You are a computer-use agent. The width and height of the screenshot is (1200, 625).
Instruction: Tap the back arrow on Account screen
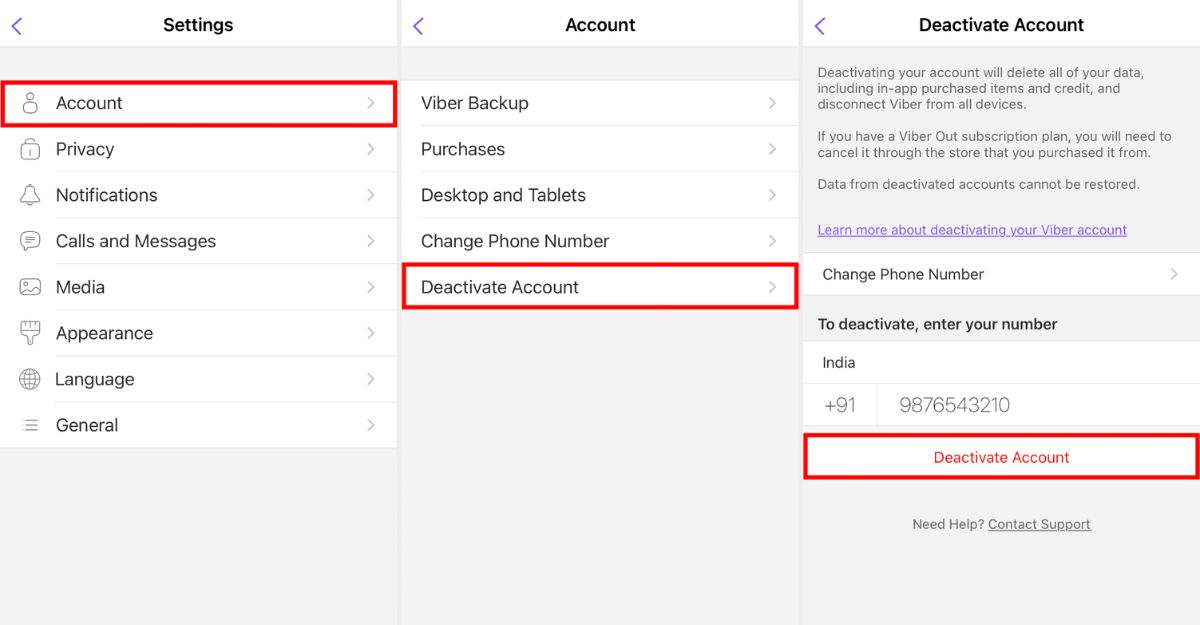418,26
